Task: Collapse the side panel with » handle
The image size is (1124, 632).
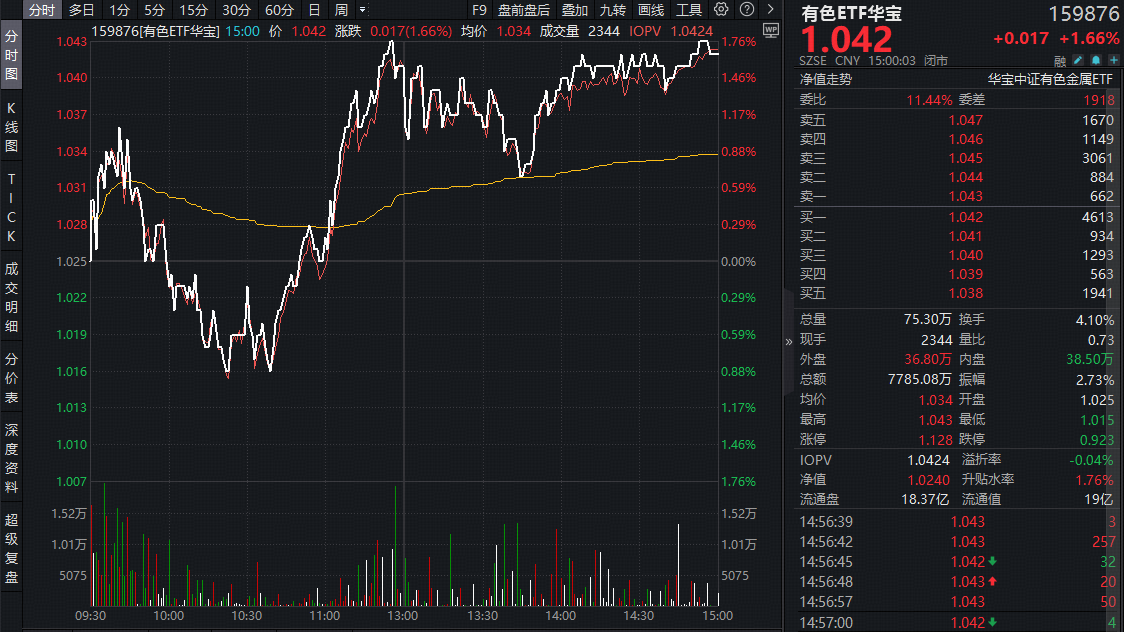Action: coord(789,341)
